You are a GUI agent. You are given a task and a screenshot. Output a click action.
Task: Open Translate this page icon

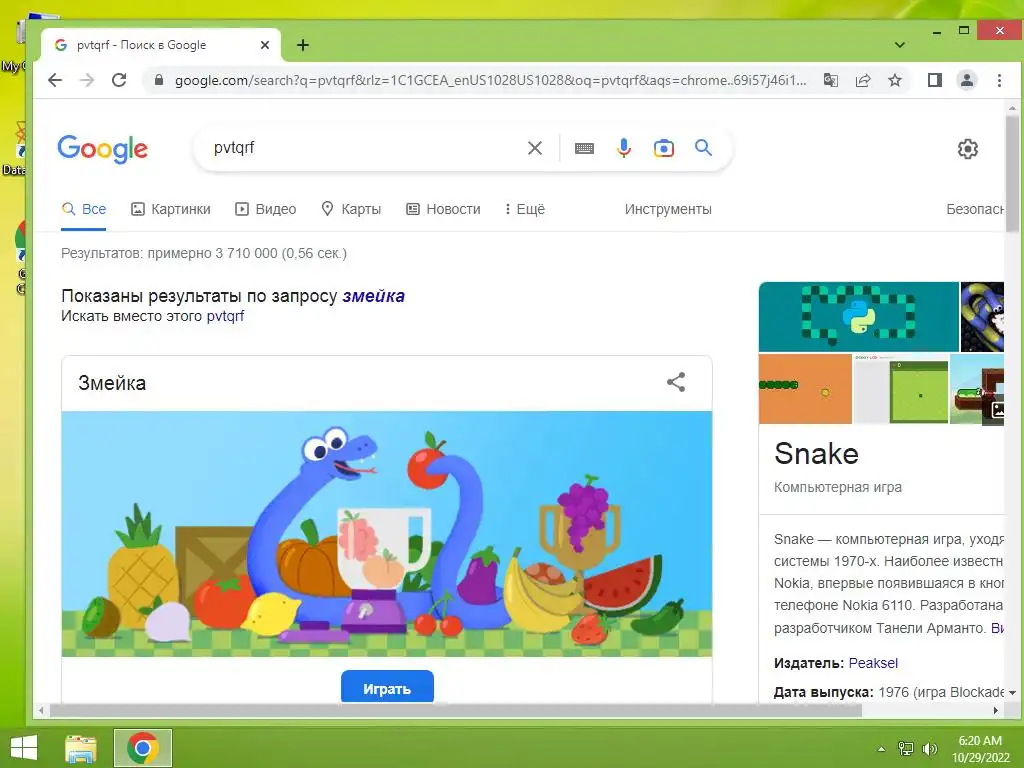tap(831, 80)
